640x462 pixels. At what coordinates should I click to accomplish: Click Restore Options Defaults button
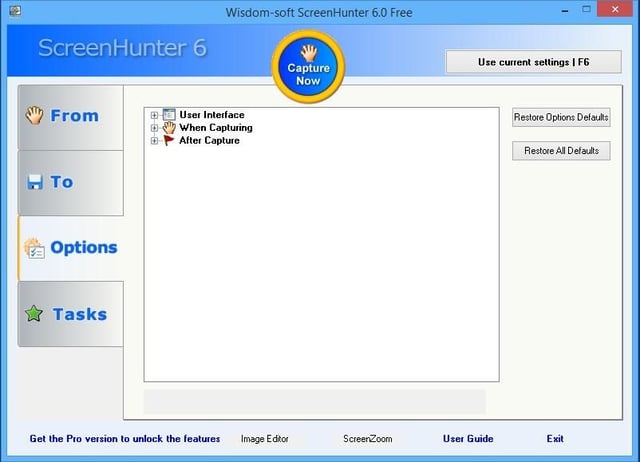coord(561,118)
